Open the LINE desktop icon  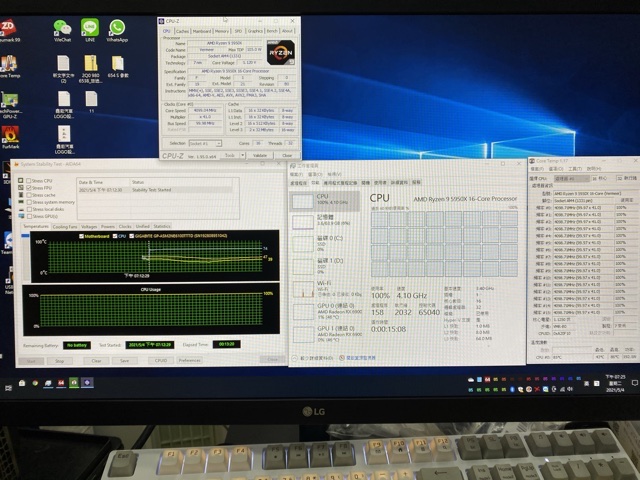[x=90, y=29]
